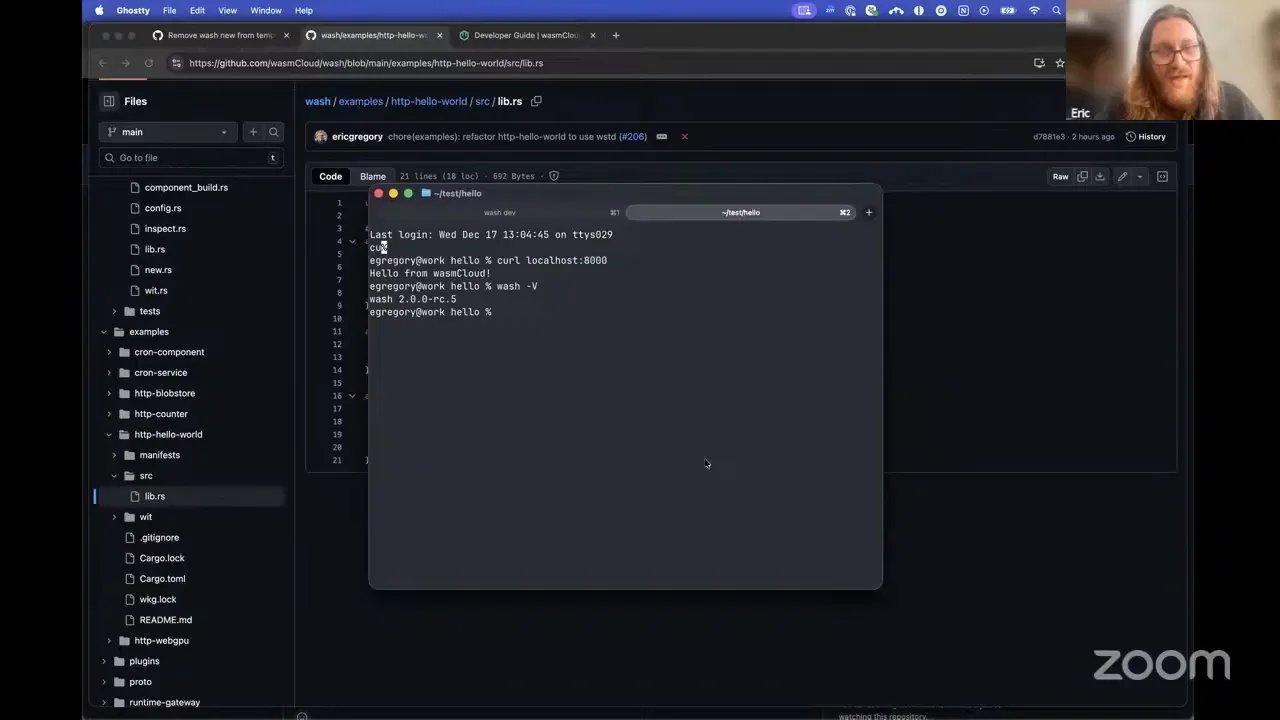Viewport: 1280px width, 720px height.
Task: Expand the wit folder
Action: [x=114, y=517]
